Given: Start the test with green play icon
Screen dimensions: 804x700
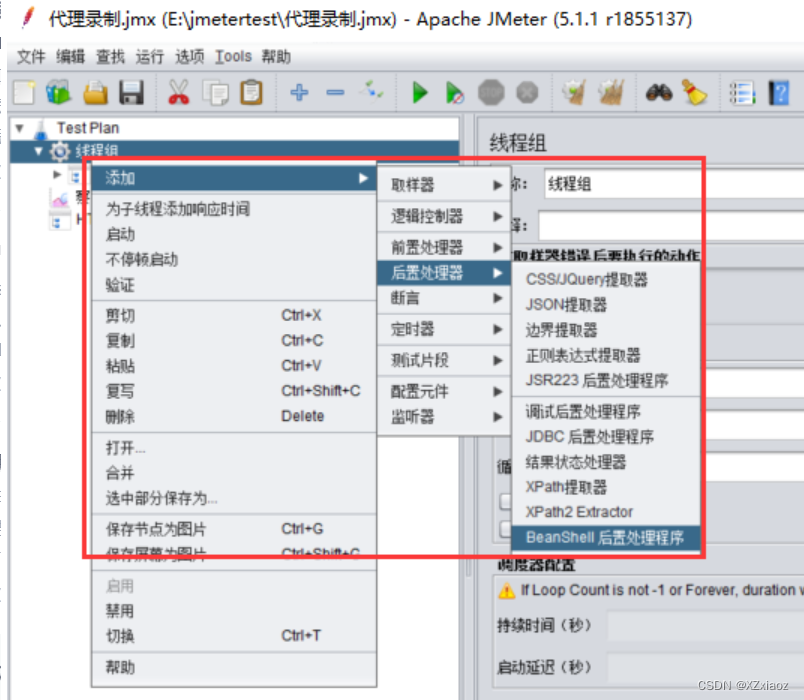Looking at the screenshot, I should click(420, 93).
